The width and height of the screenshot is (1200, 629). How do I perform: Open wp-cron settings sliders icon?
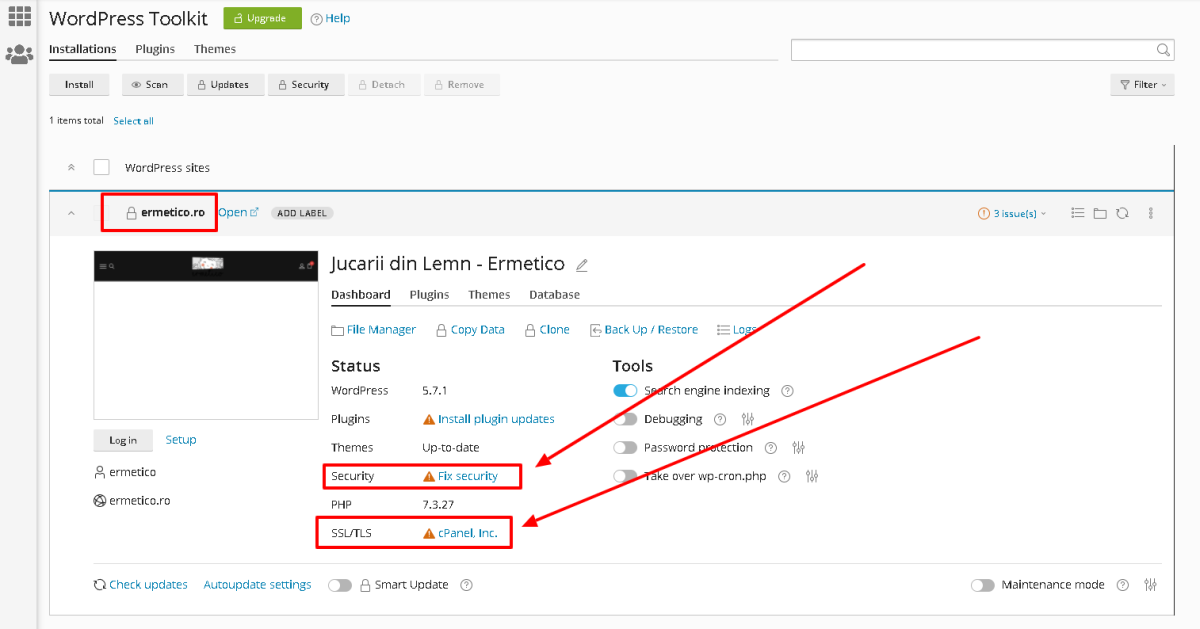point(812,476)
